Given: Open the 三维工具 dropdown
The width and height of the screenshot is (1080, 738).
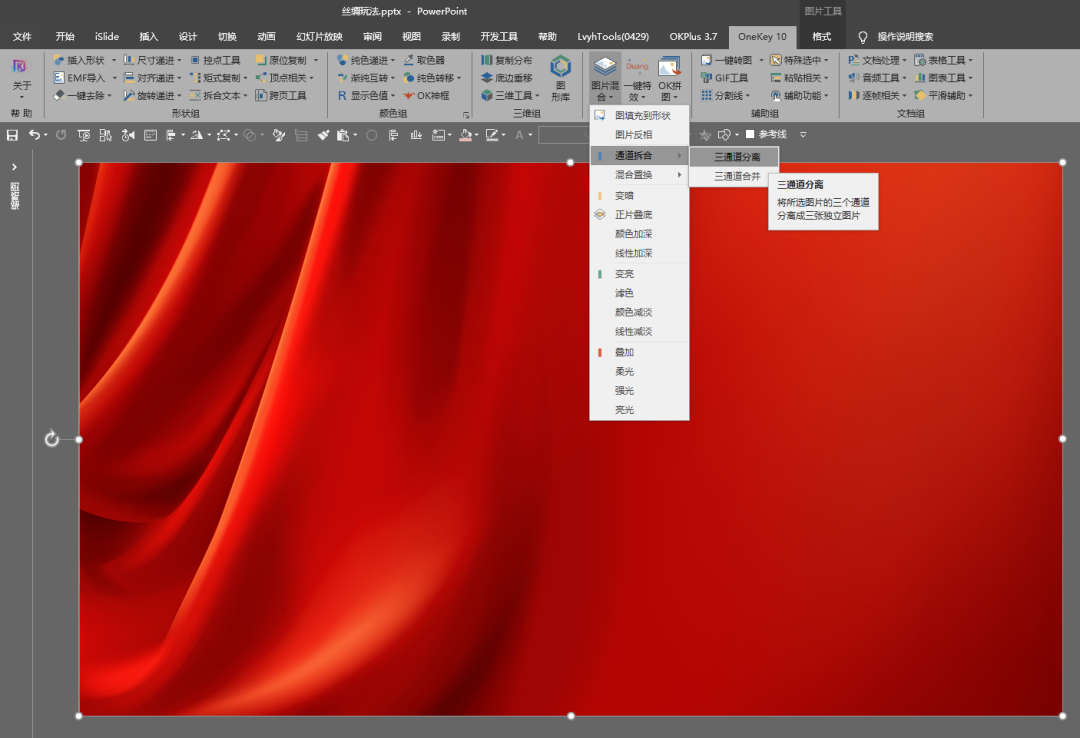Looking at the screenshot, I should (x=537, y=96).
